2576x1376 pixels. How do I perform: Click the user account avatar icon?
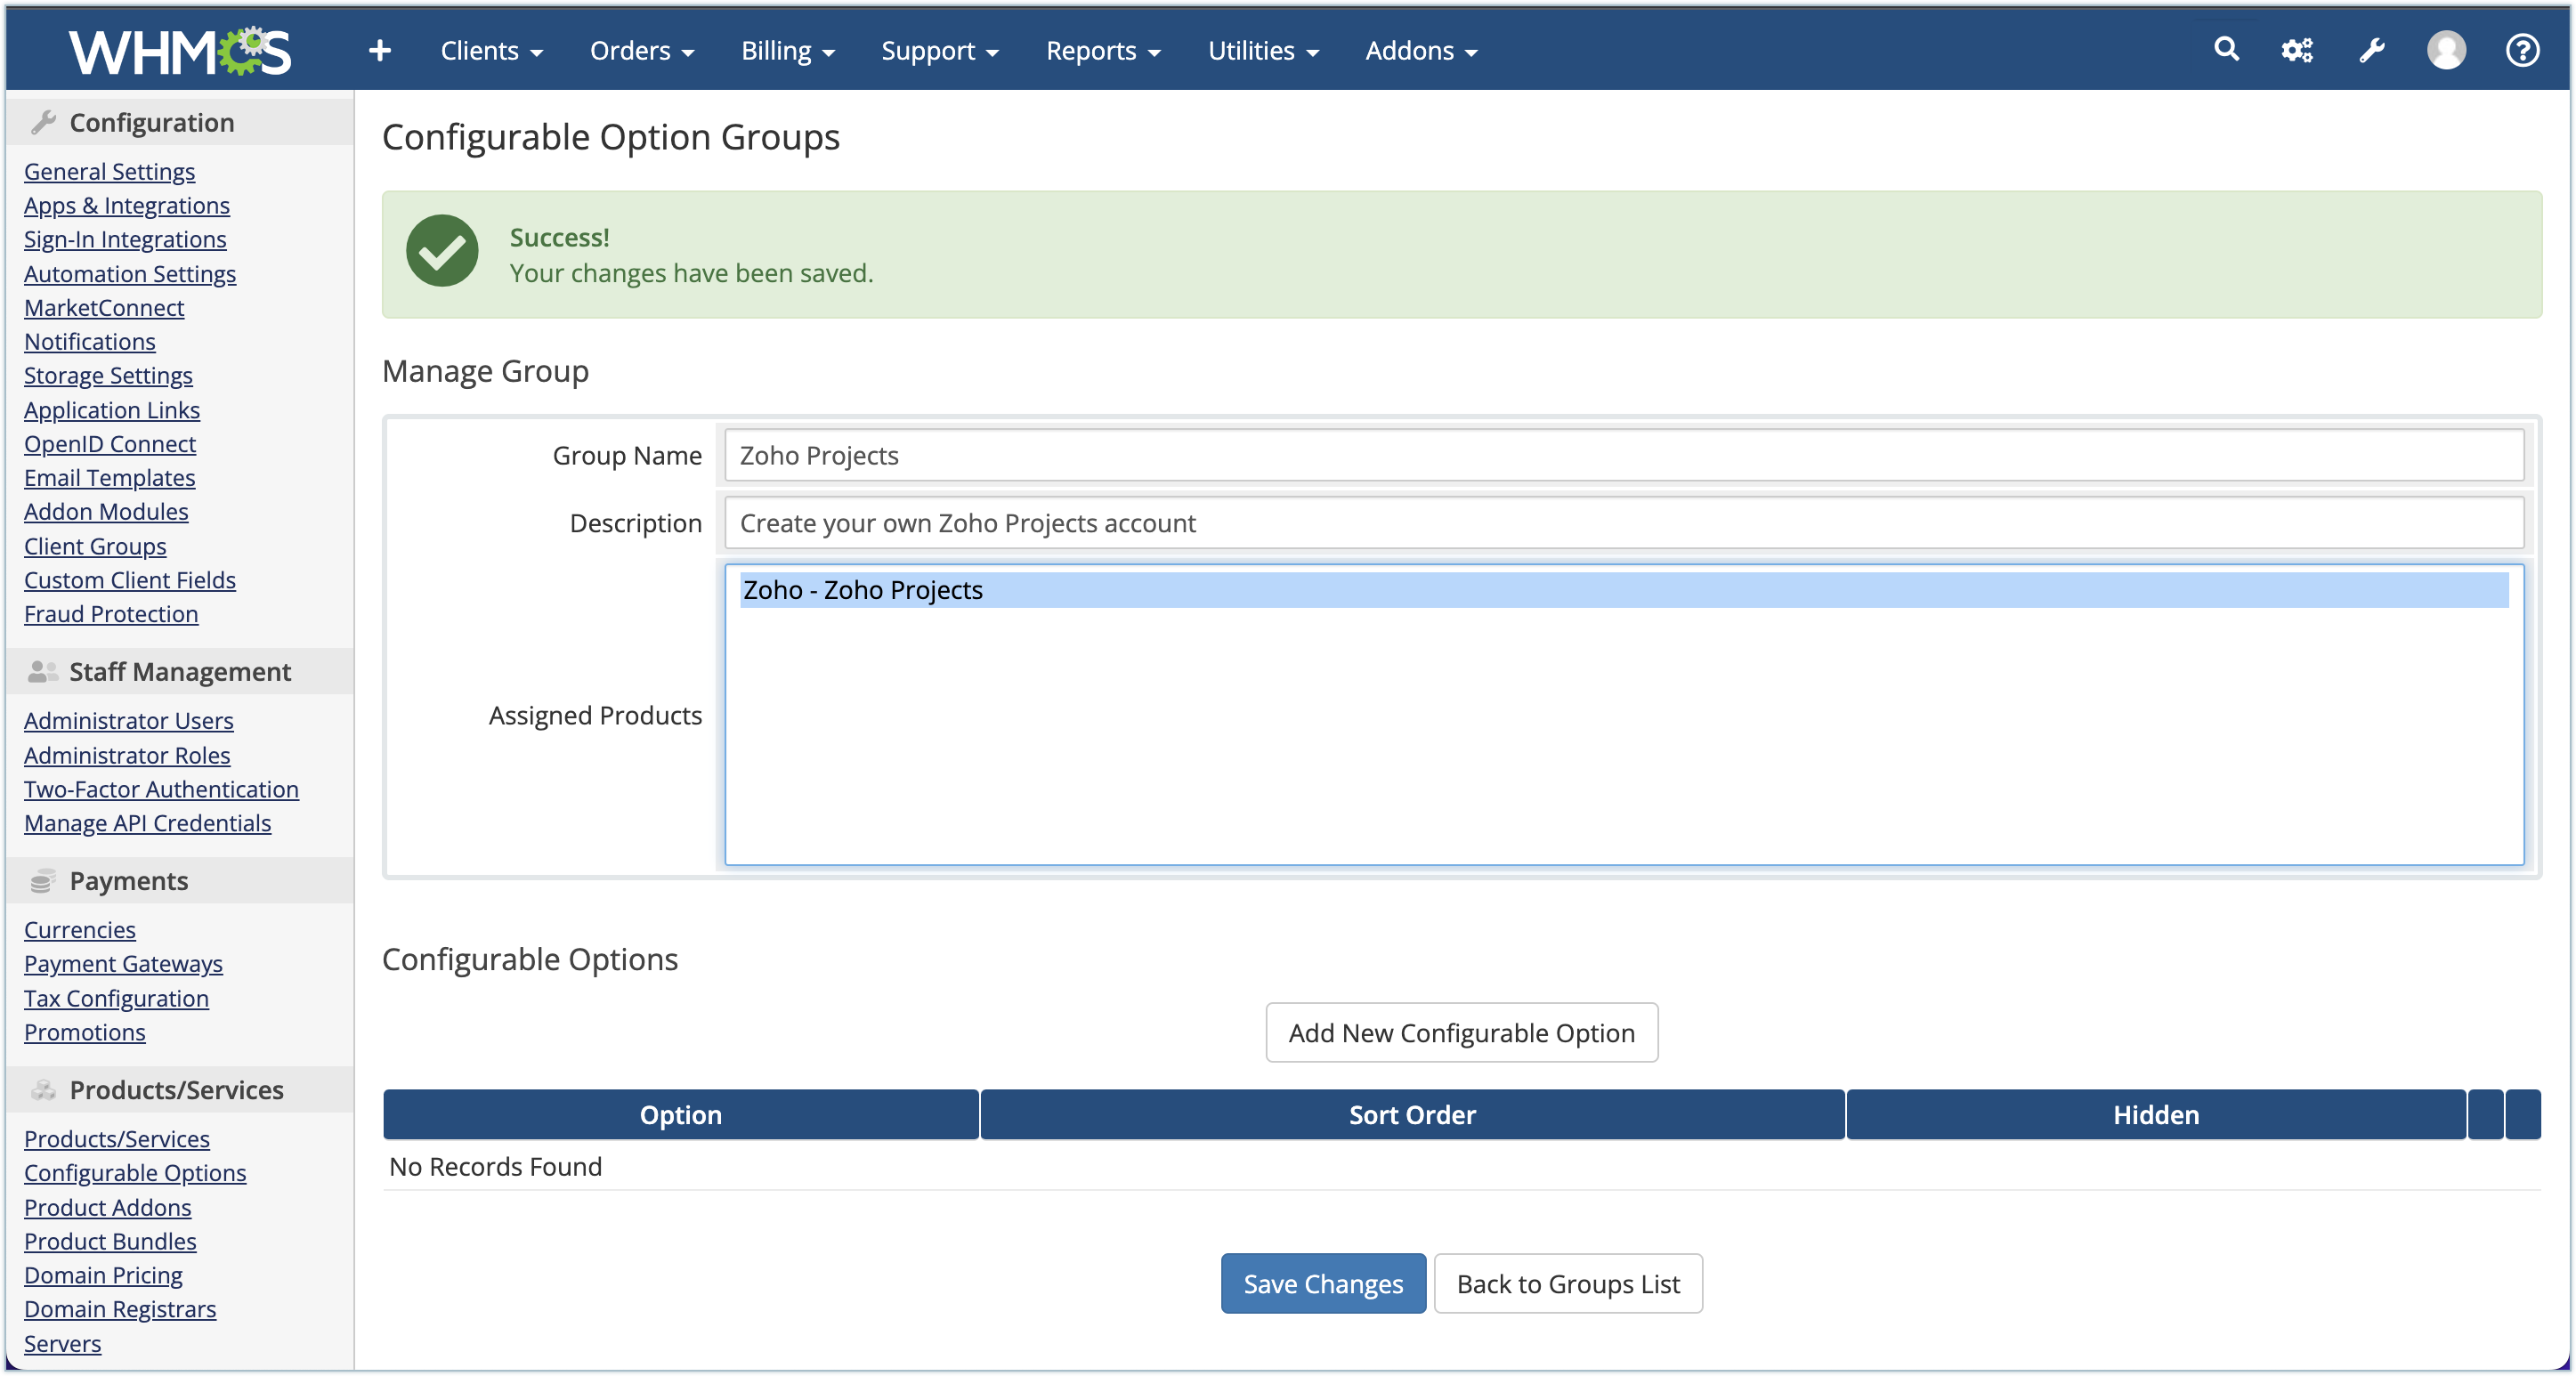tap(2446, 50)
